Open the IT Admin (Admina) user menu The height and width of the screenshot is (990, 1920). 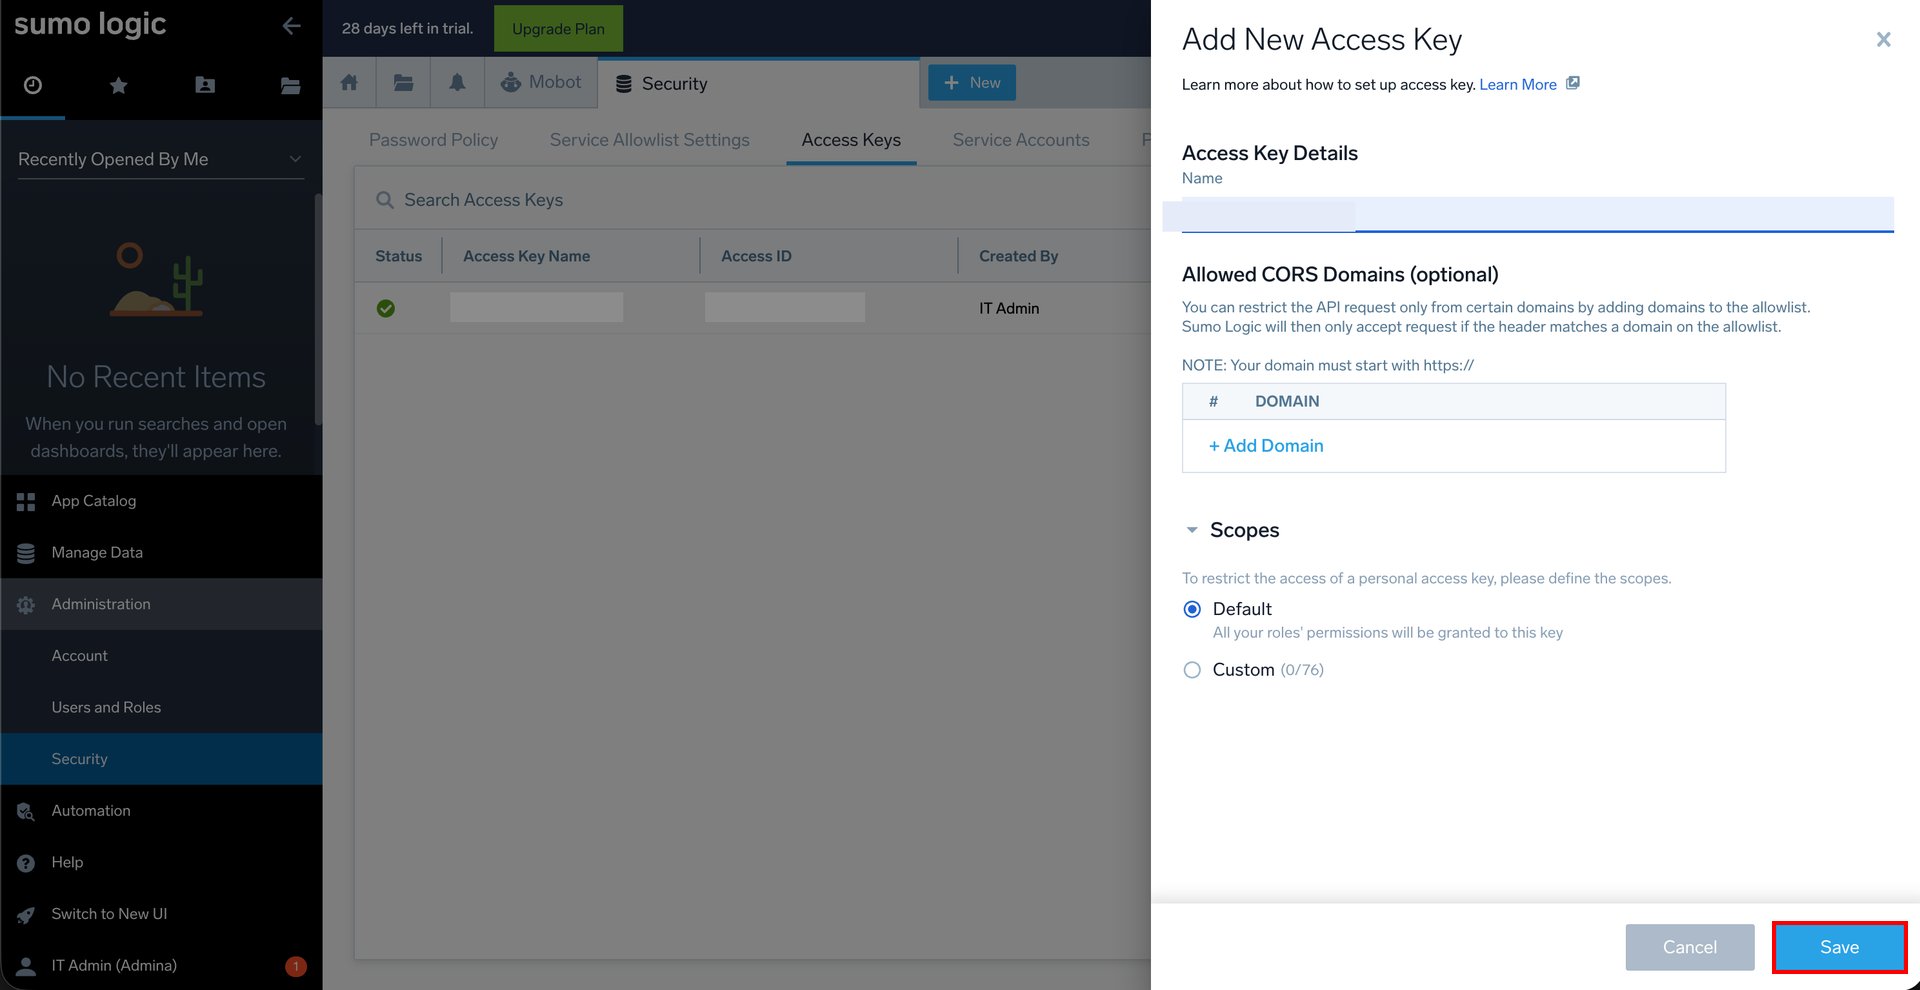[161, 966]
